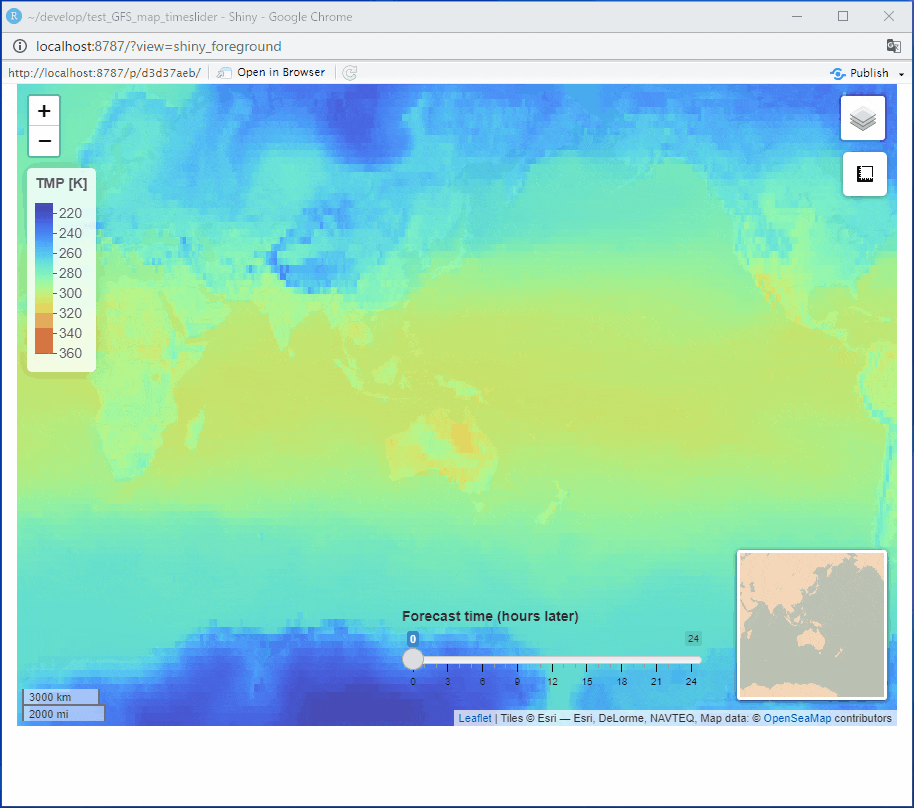This screenshot has height=808, width=914.
Task: Click the Publish button
Action: point(860,73)
